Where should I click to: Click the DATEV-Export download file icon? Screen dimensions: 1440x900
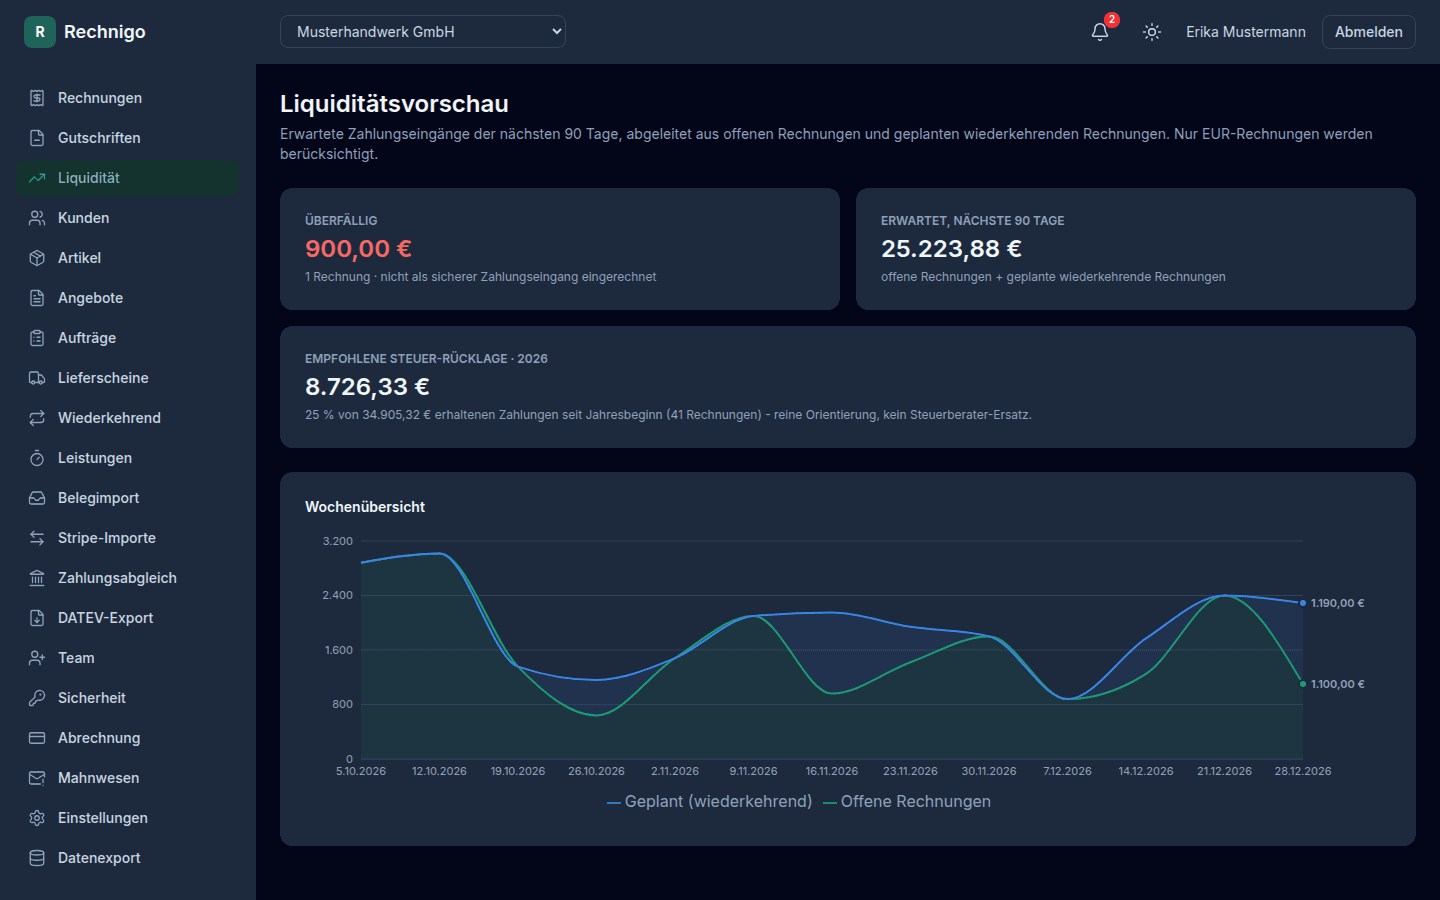[37, 618]
